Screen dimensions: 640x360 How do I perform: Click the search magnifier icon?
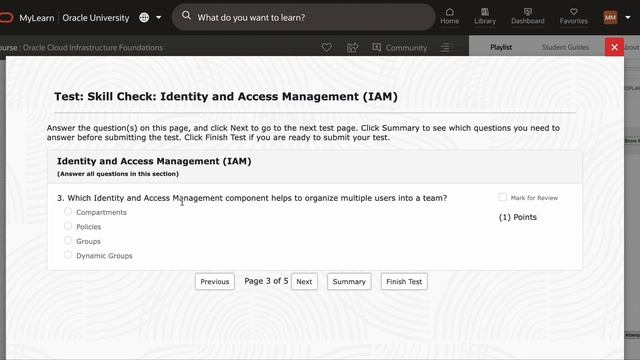(187, 16)
